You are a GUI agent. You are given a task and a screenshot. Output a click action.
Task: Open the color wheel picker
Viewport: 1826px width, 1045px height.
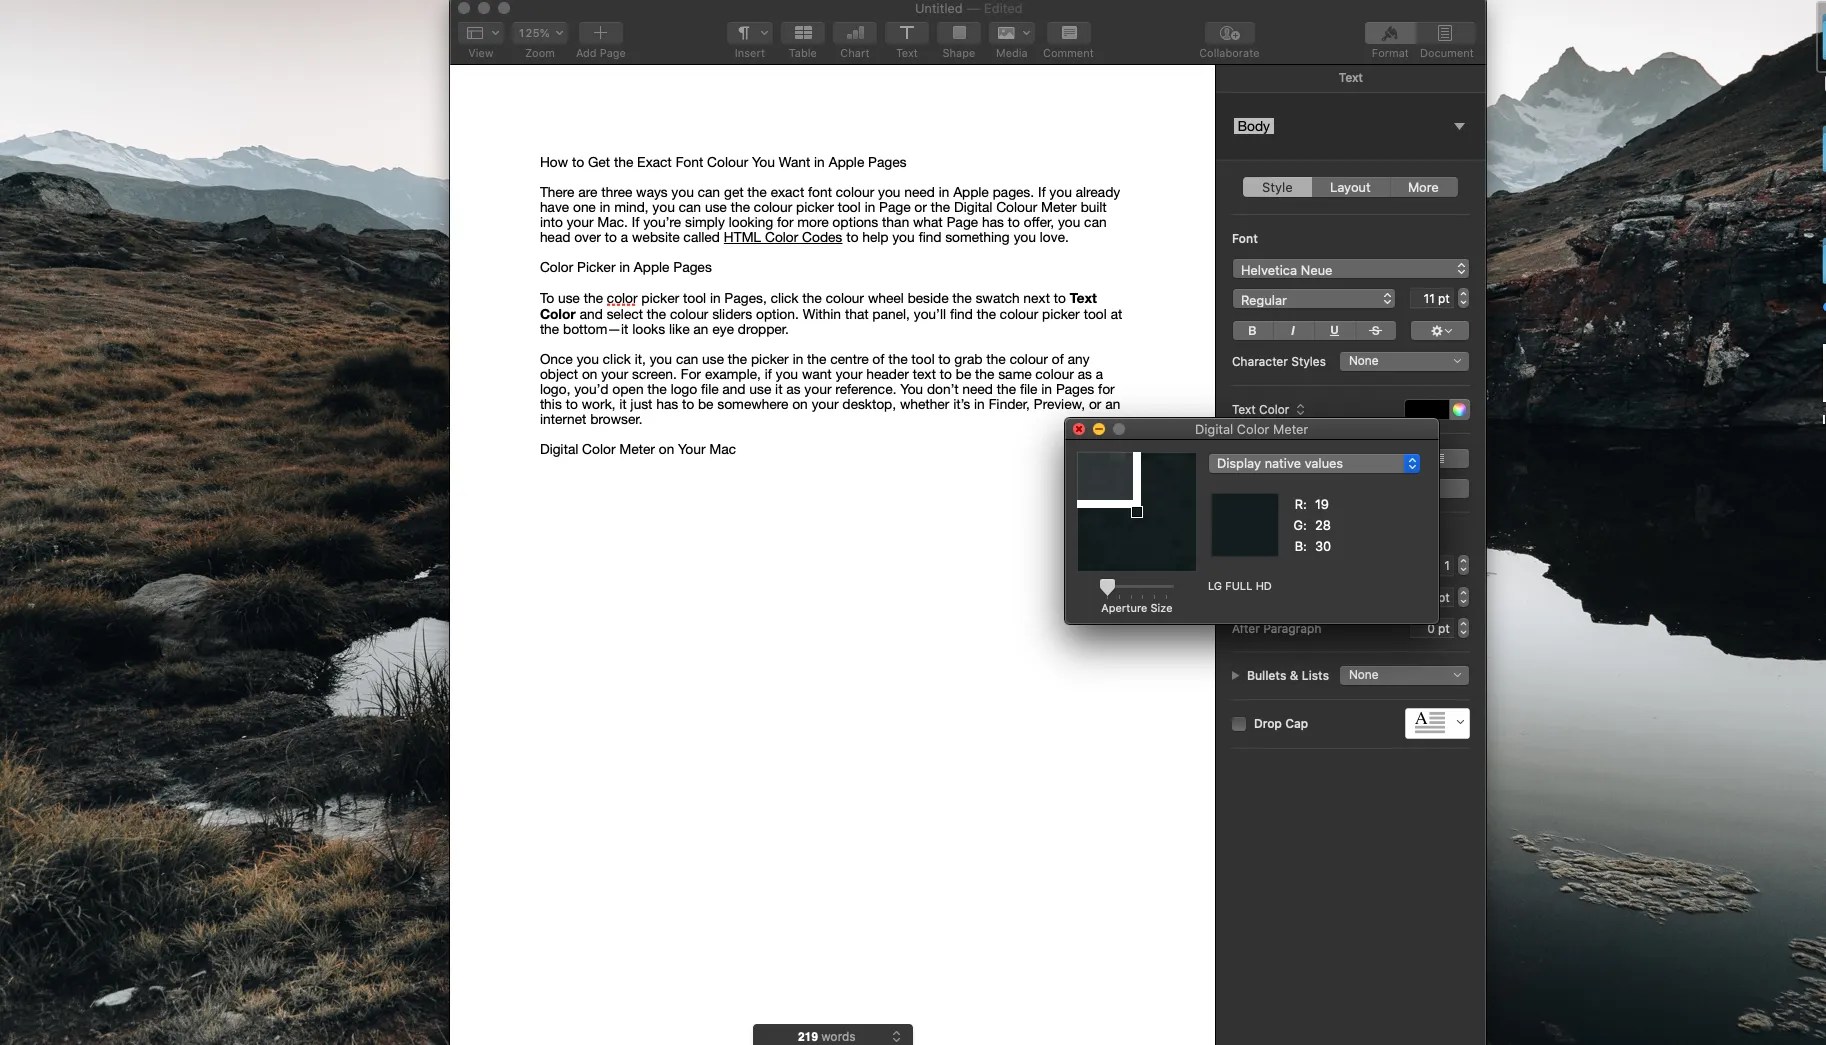[x=1461, y=410]
